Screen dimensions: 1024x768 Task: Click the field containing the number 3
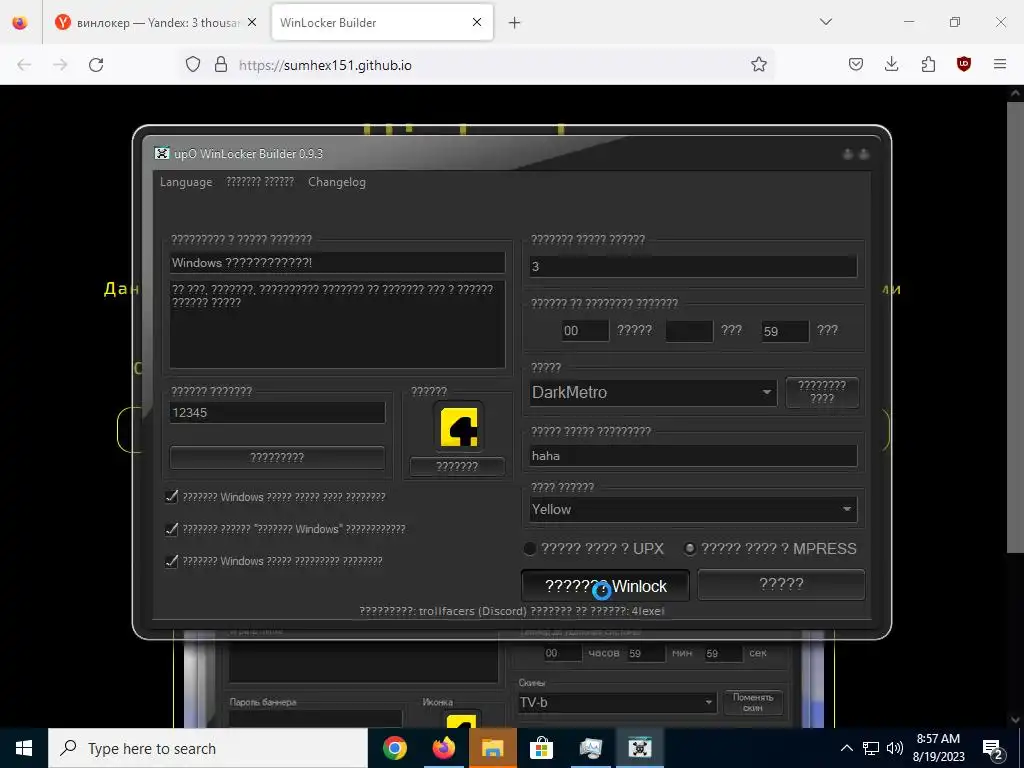[x=693, y=266]
